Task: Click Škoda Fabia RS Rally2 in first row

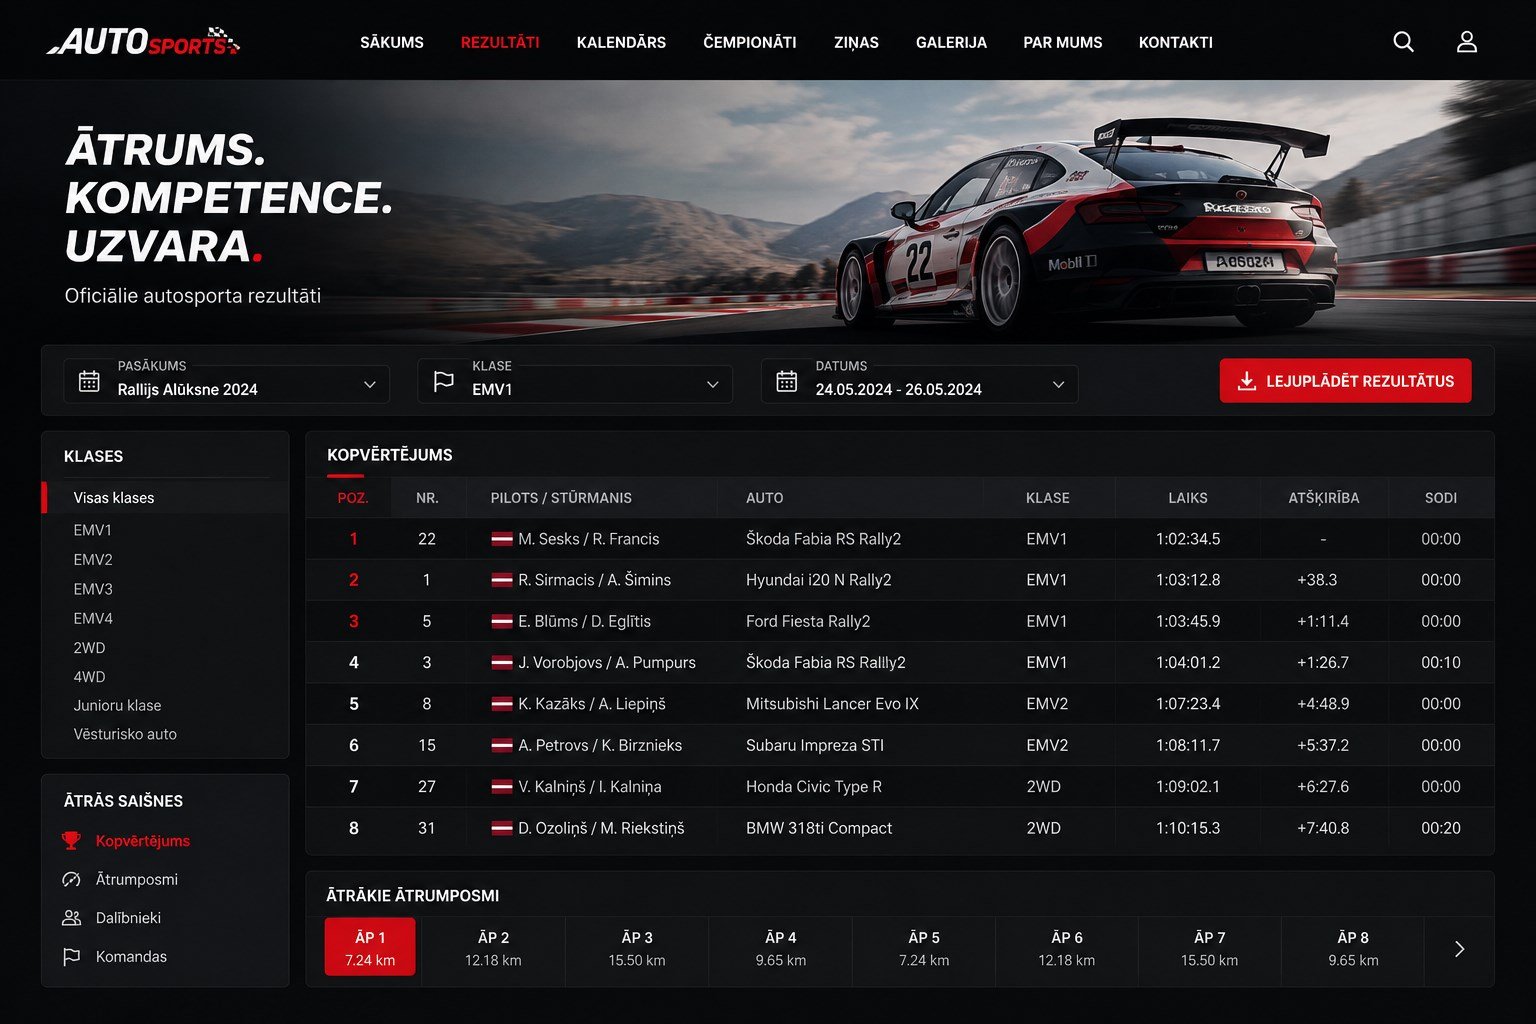Action: 823,539
